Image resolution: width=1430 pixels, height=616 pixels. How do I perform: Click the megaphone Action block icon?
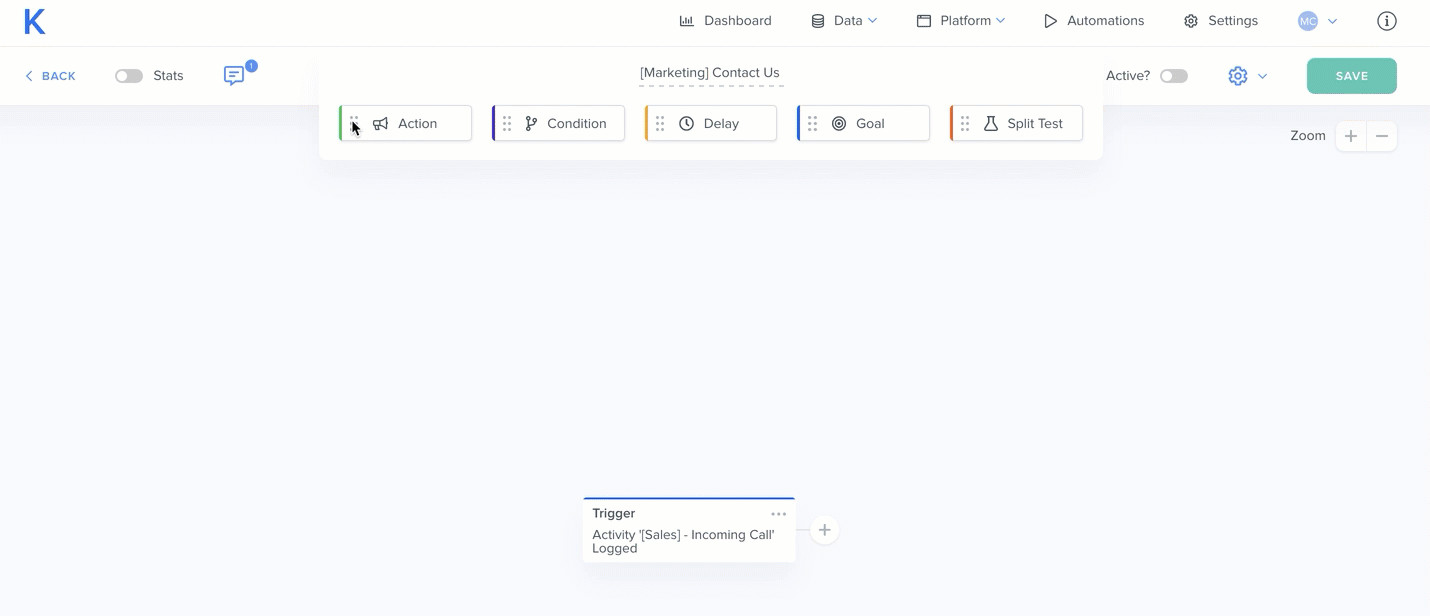coord(380,124)
